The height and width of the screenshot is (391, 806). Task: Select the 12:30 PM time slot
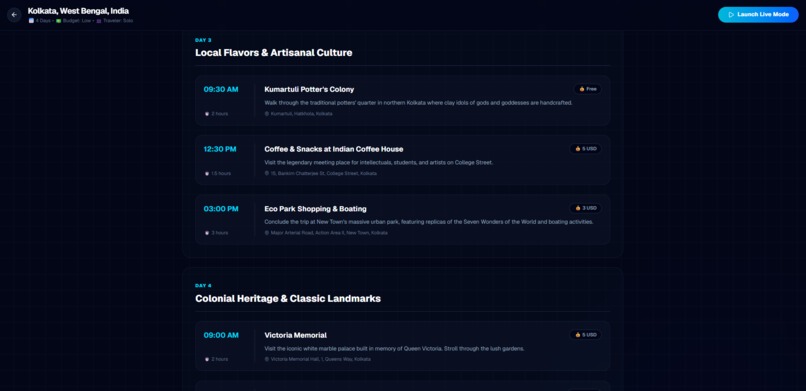click(x=220, y=150)
